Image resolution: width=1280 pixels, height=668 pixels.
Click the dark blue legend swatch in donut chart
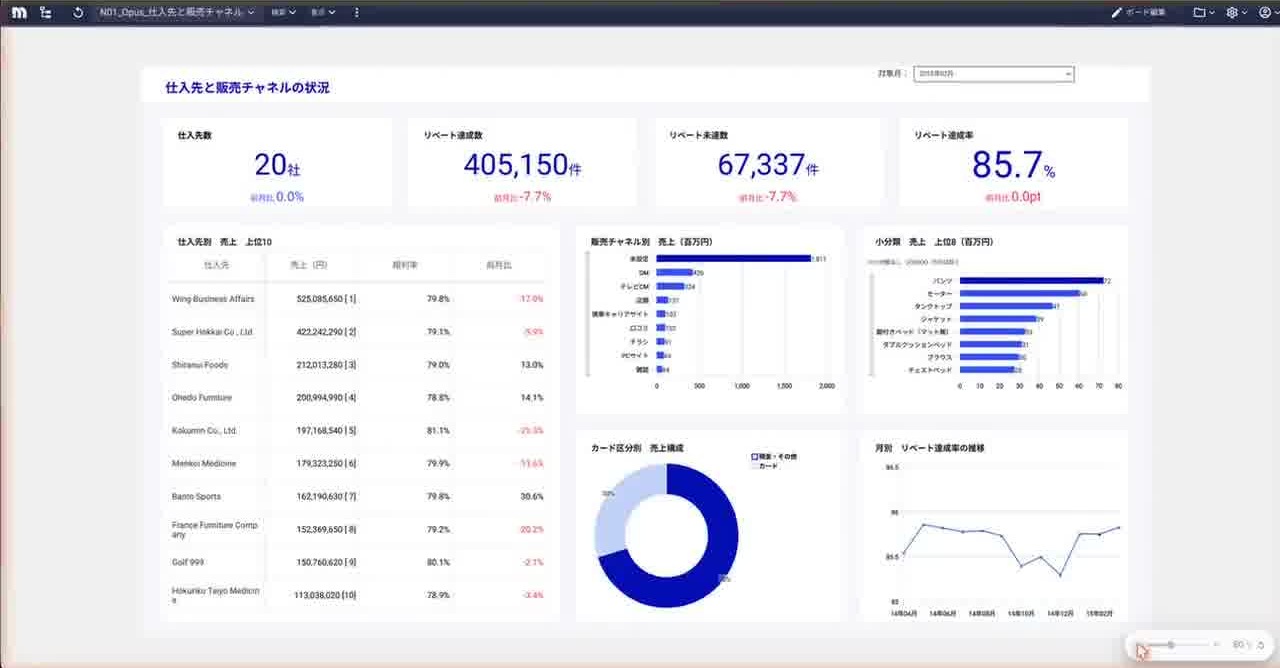755,457
